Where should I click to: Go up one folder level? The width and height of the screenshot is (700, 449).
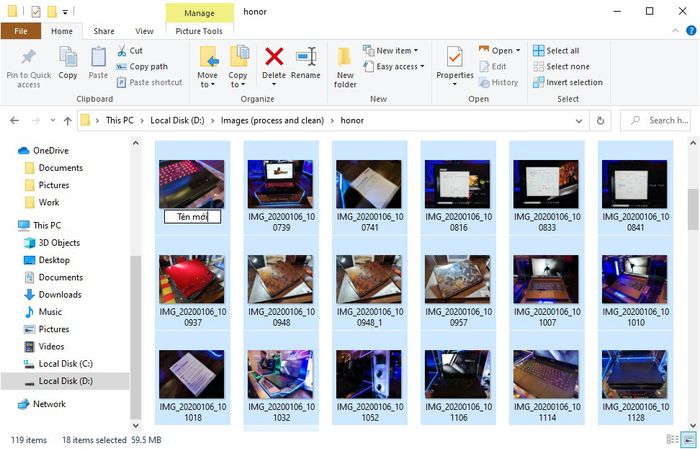tap(67, 121)
